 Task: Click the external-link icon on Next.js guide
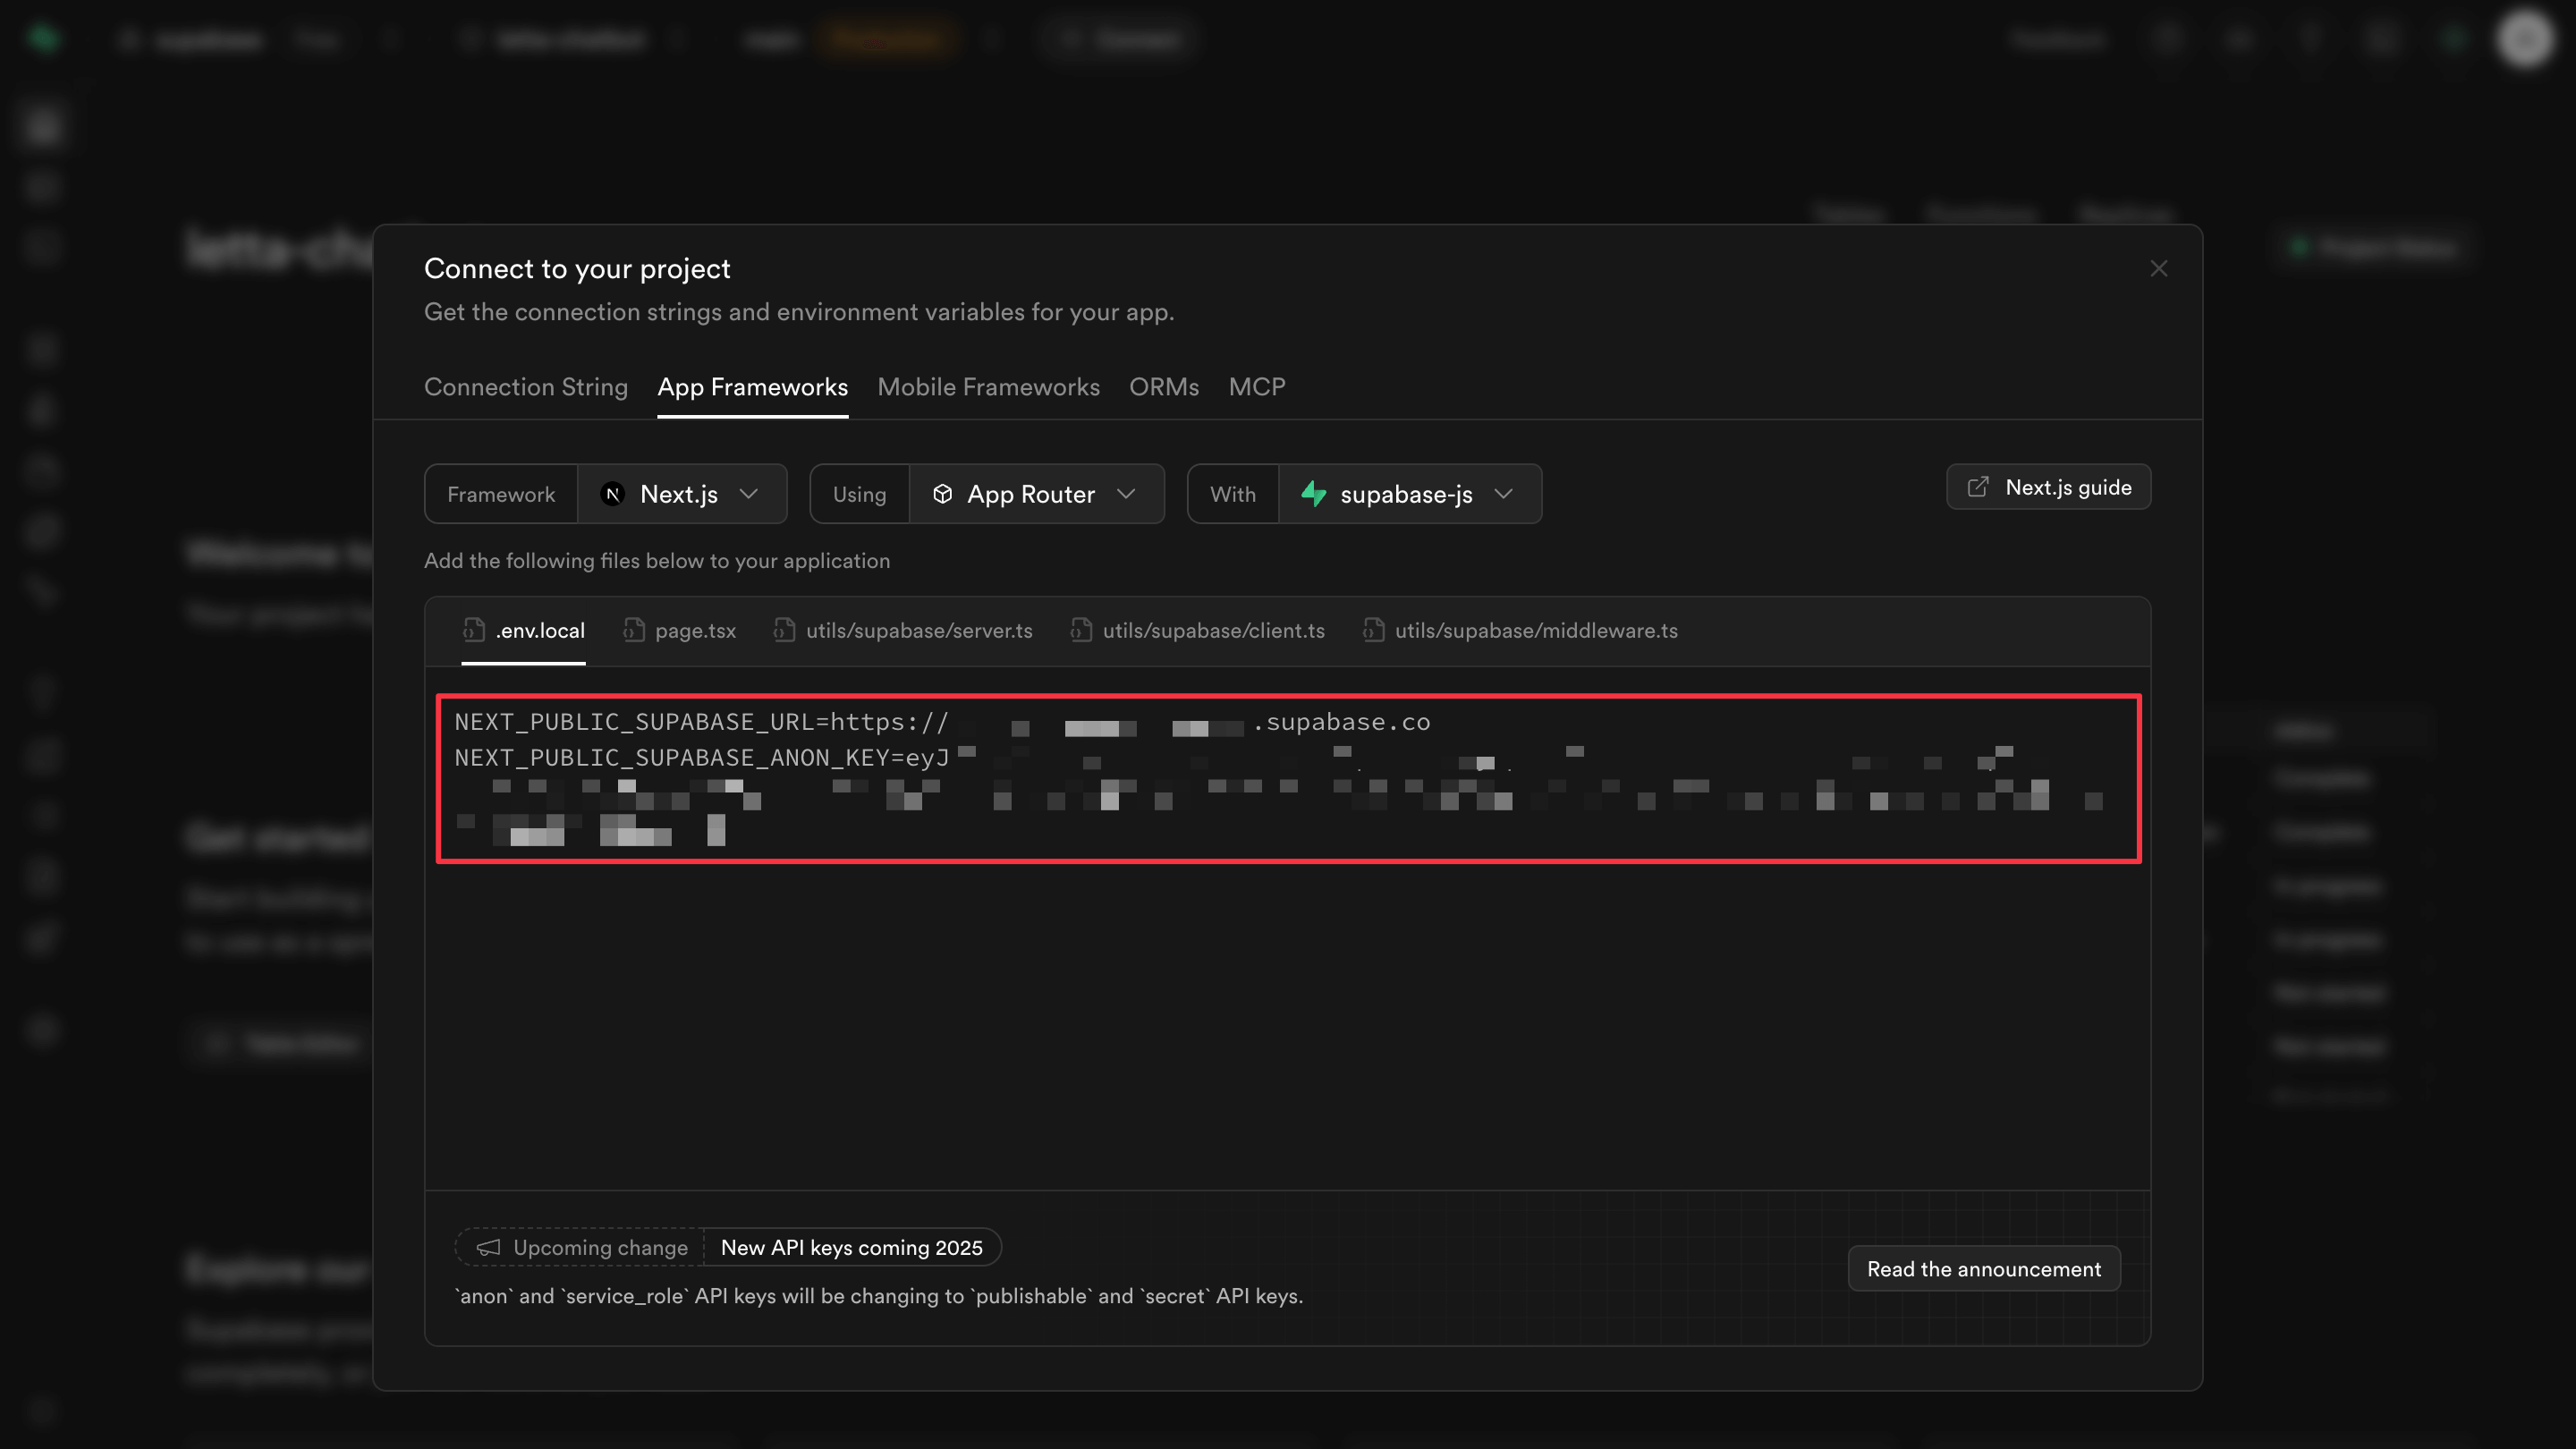1978,487
